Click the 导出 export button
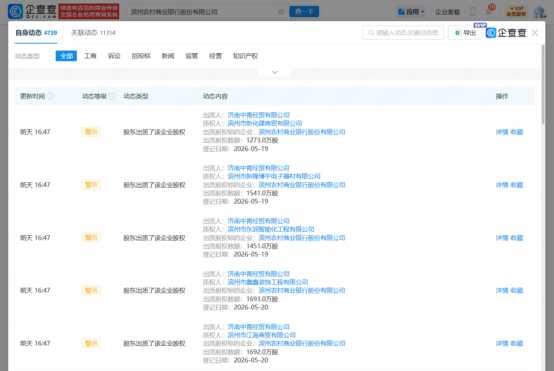This screenshot has height=371, width=554. coord(465,33)
